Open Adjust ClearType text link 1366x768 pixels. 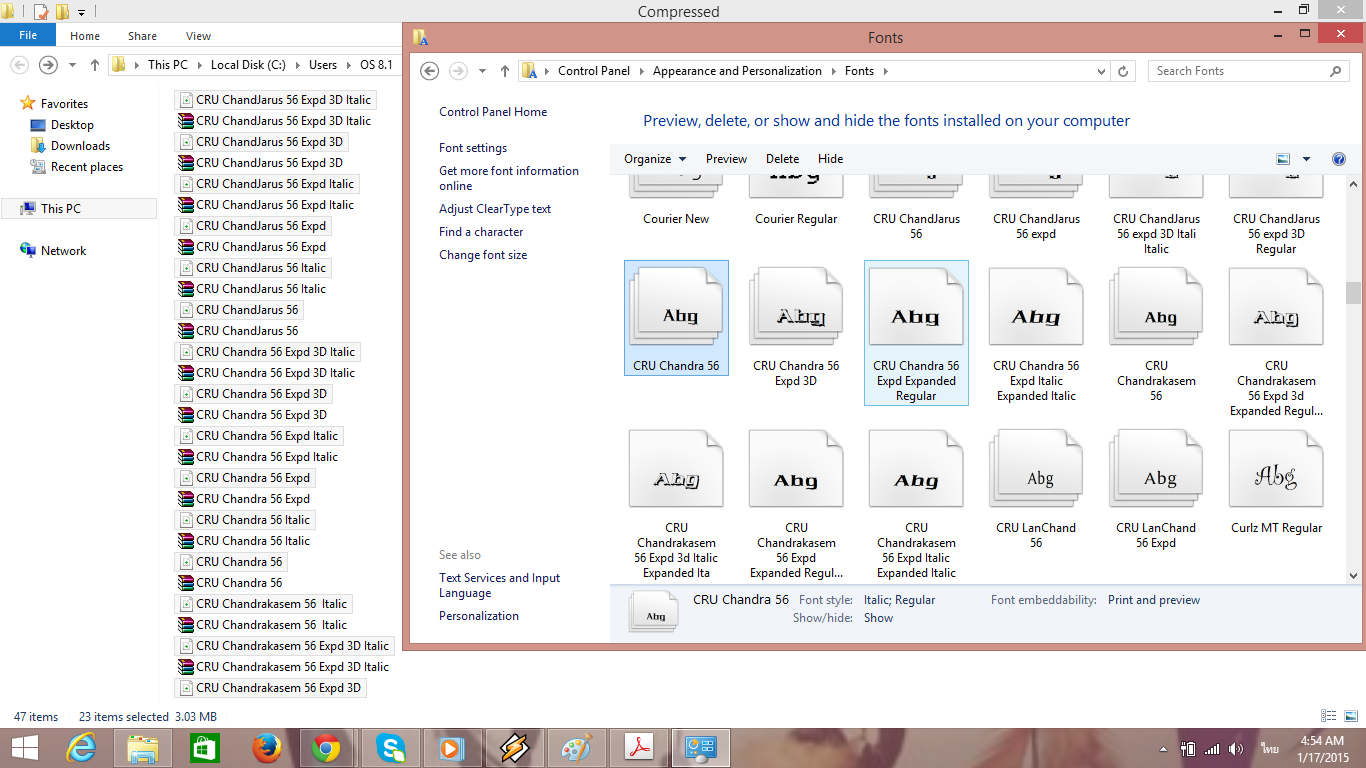(495, 209)
